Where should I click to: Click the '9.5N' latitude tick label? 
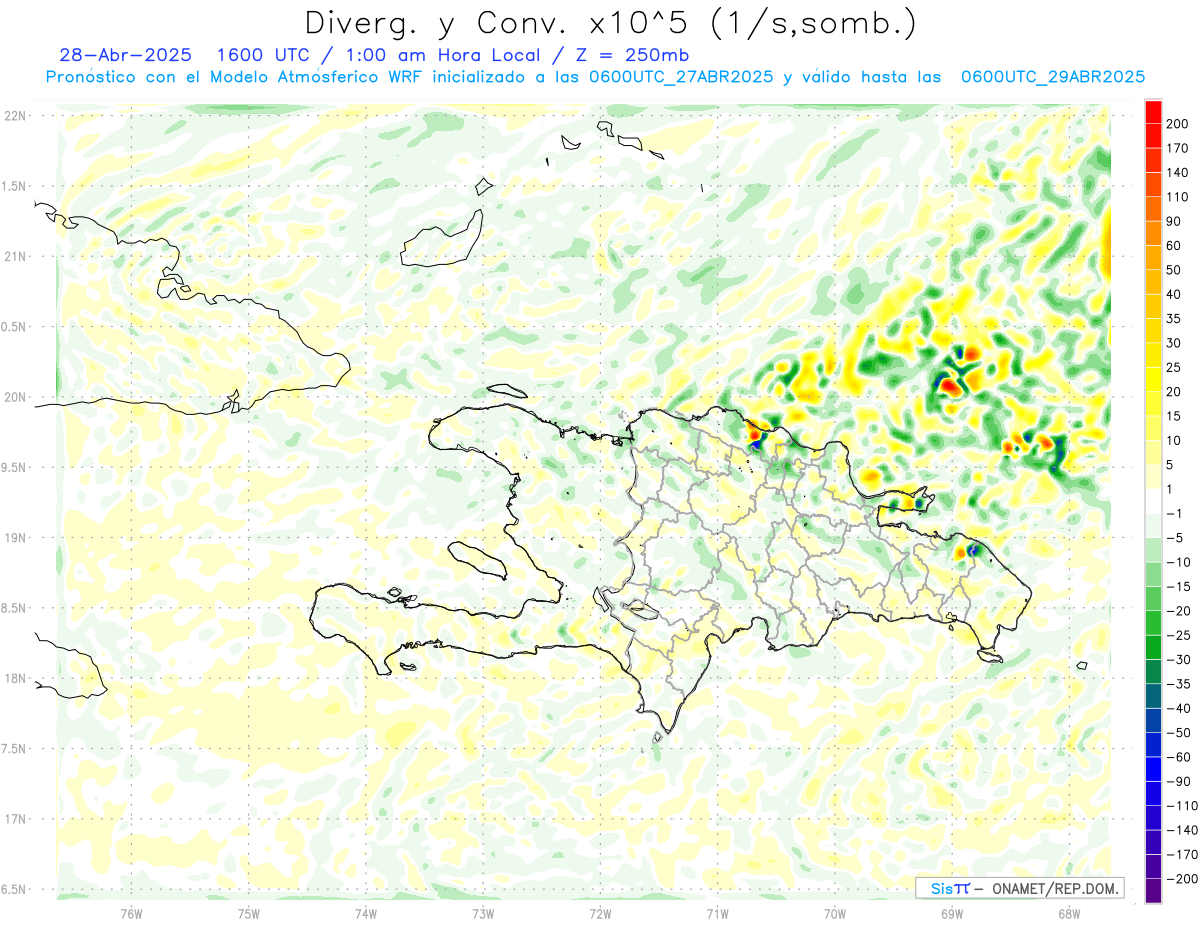click(14, 468)
